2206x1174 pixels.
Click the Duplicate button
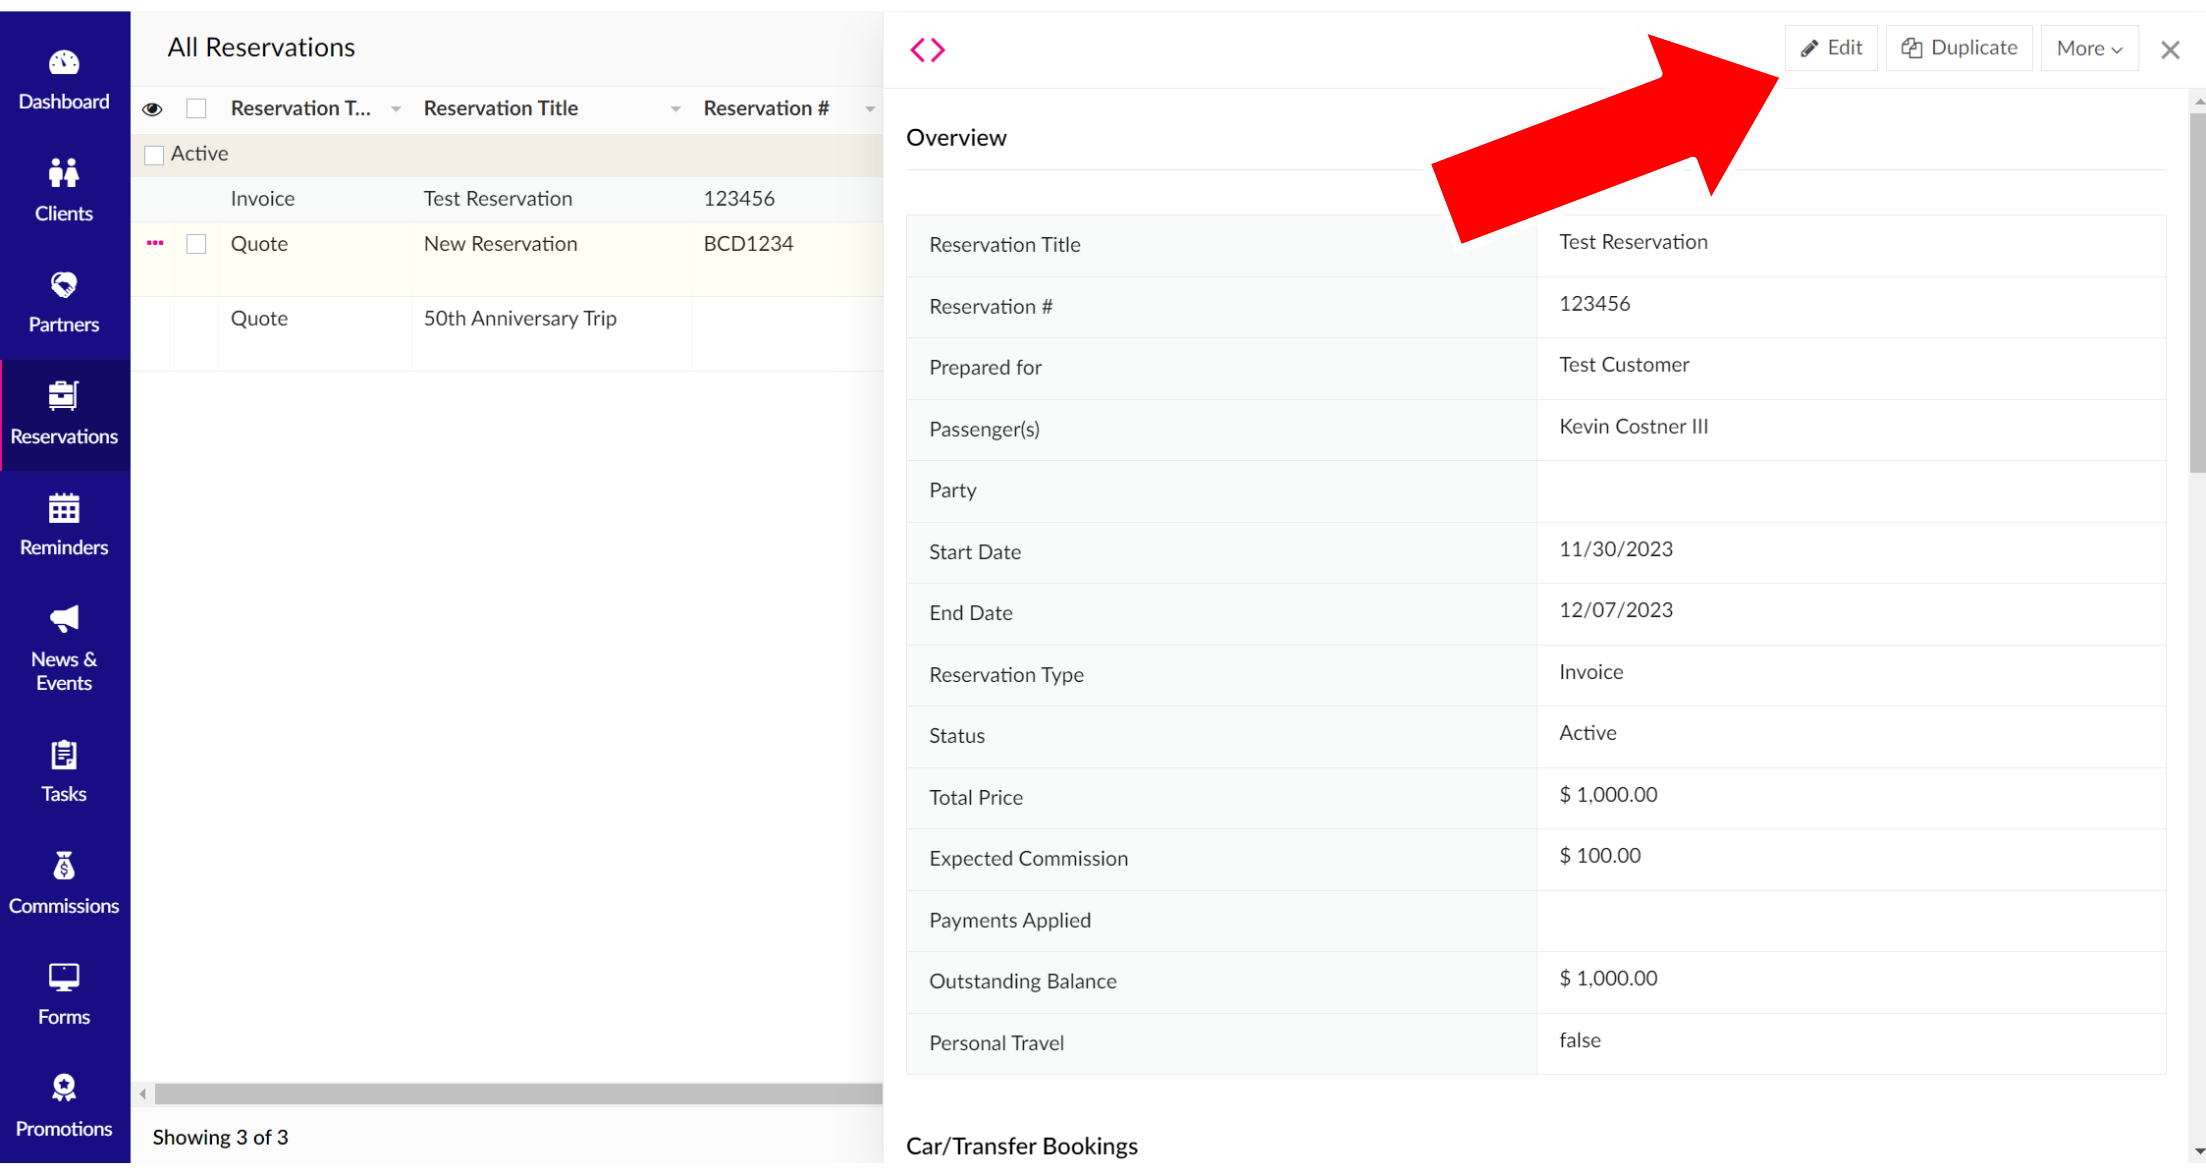(1959, 48)
